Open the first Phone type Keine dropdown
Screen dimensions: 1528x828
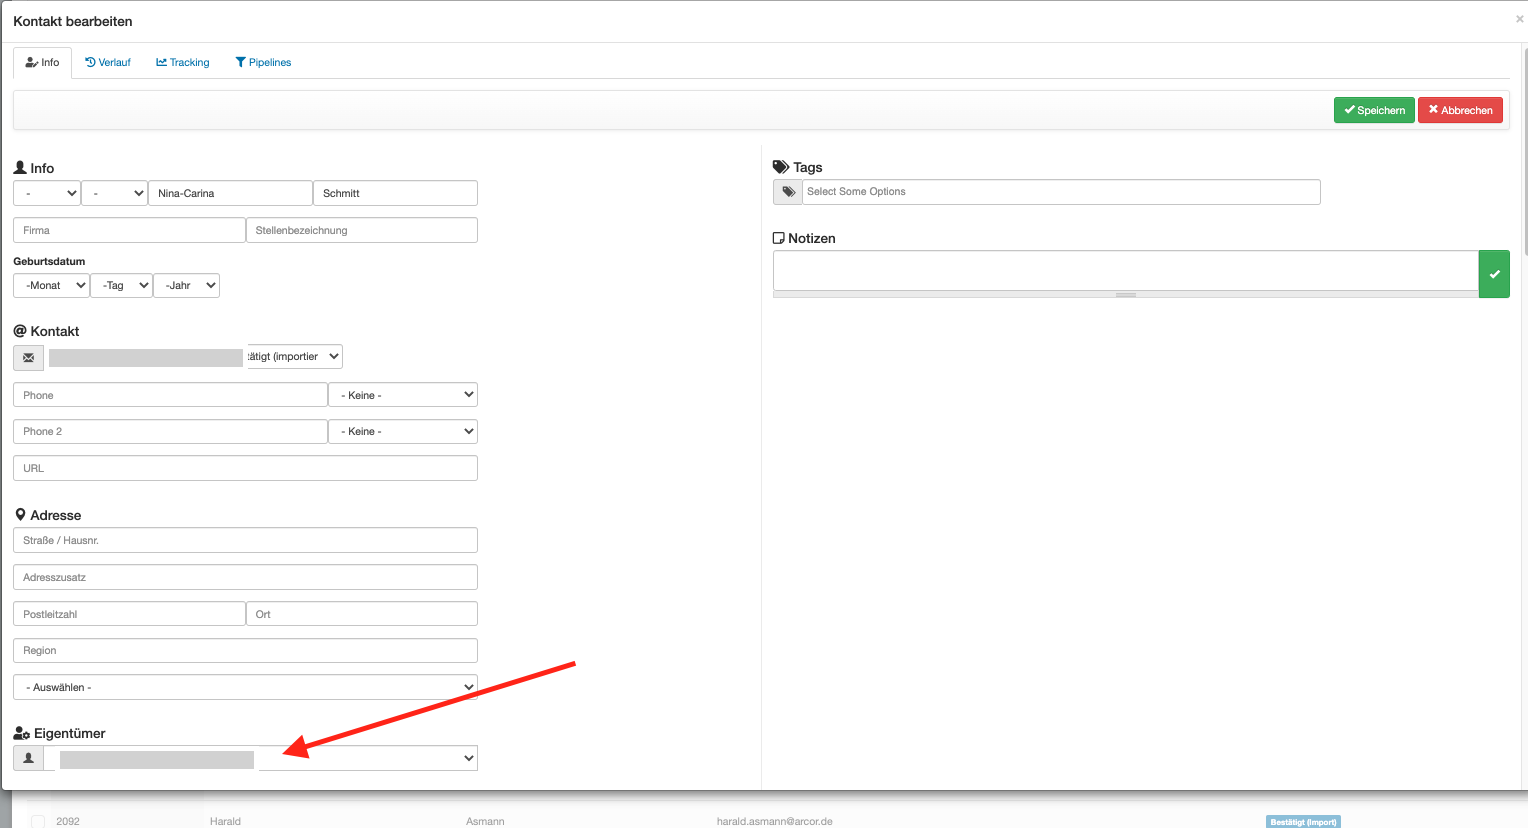point(403,395)
